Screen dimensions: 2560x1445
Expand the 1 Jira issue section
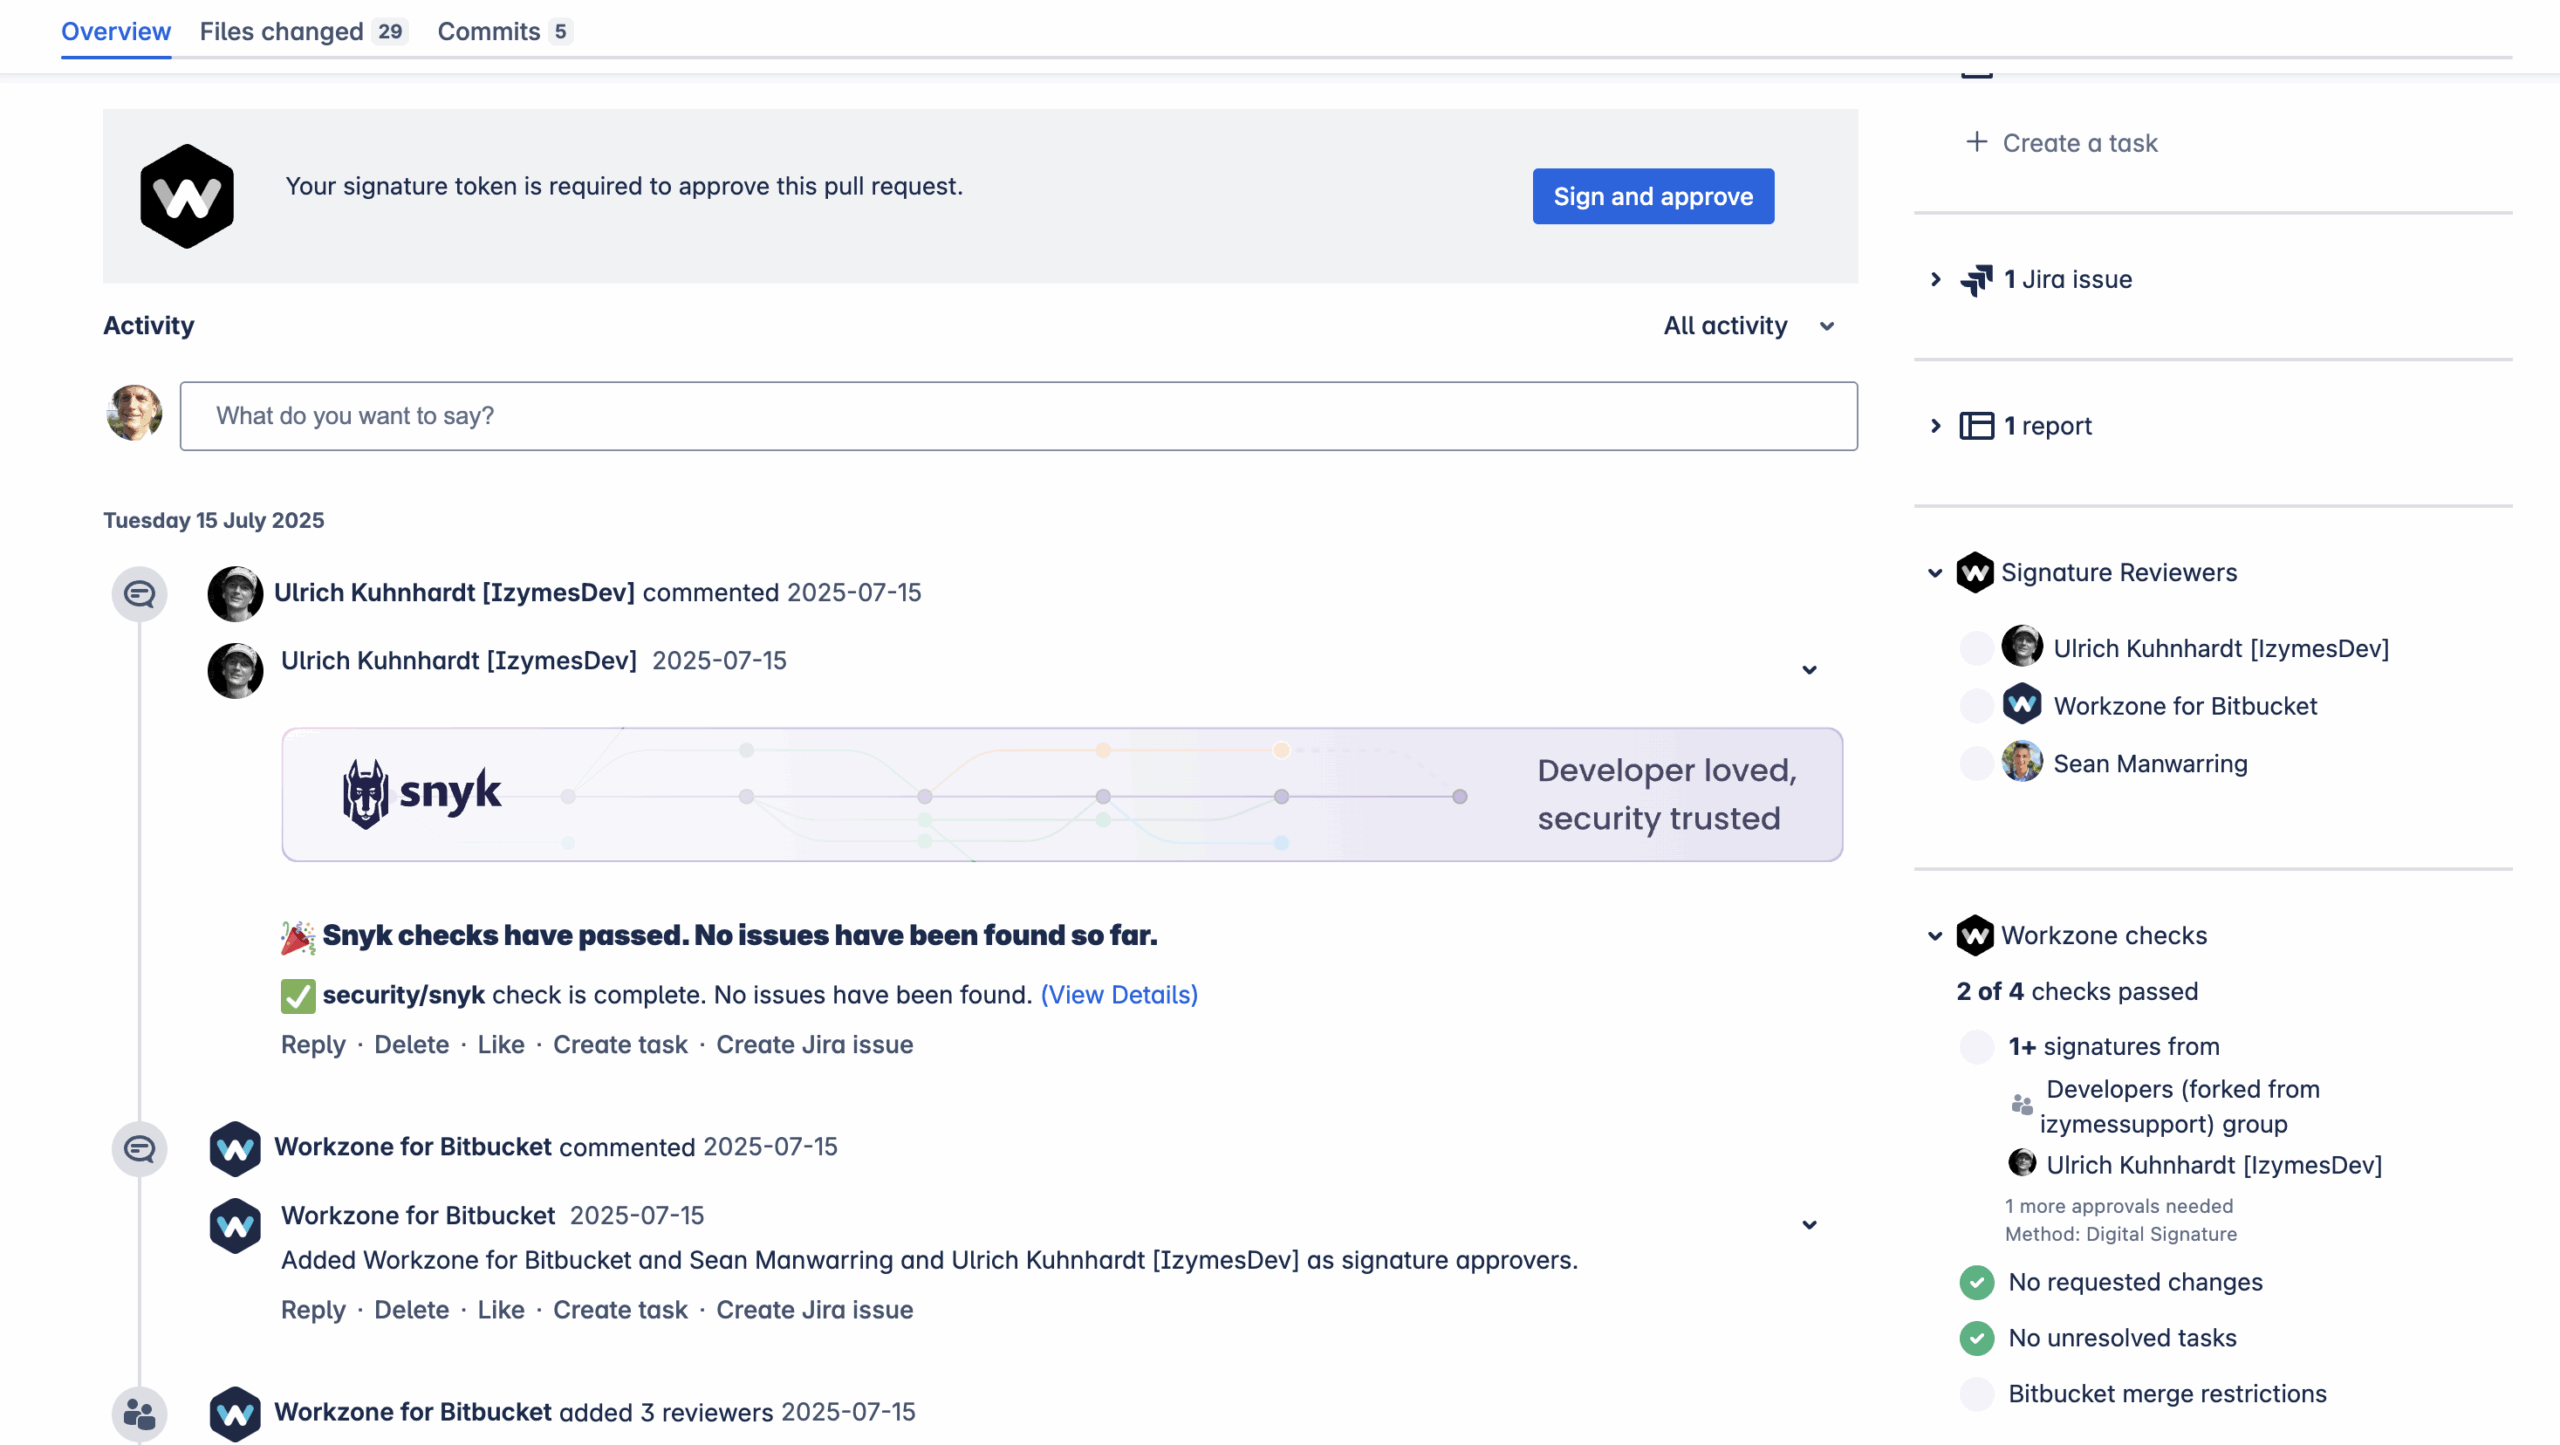pyautogui.click(x=1935, y=280)
